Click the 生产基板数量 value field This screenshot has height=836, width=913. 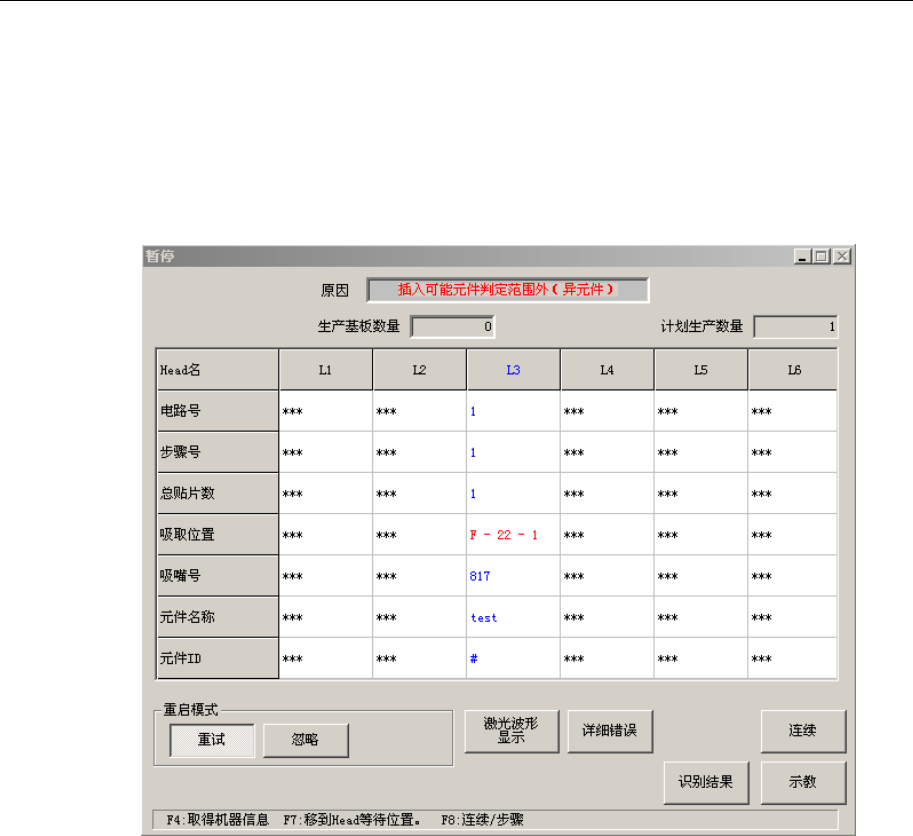tap(452, 327)
